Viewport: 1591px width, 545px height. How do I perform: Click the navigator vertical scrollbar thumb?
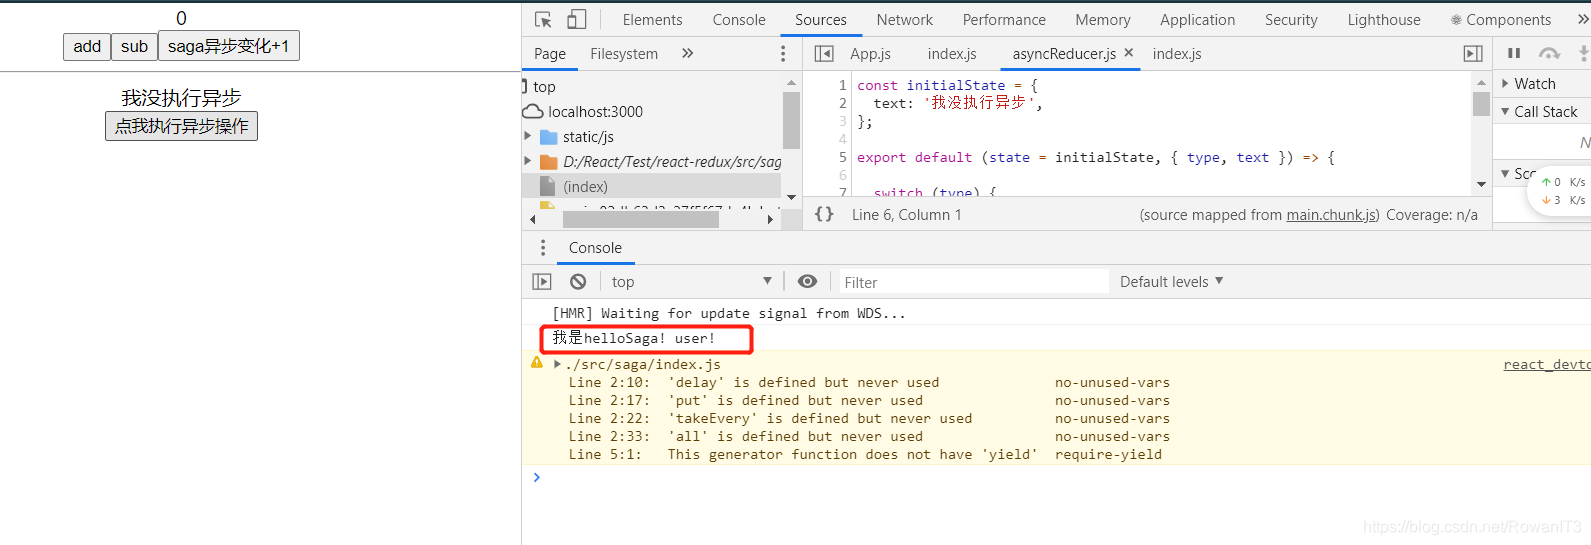point(791,120)
